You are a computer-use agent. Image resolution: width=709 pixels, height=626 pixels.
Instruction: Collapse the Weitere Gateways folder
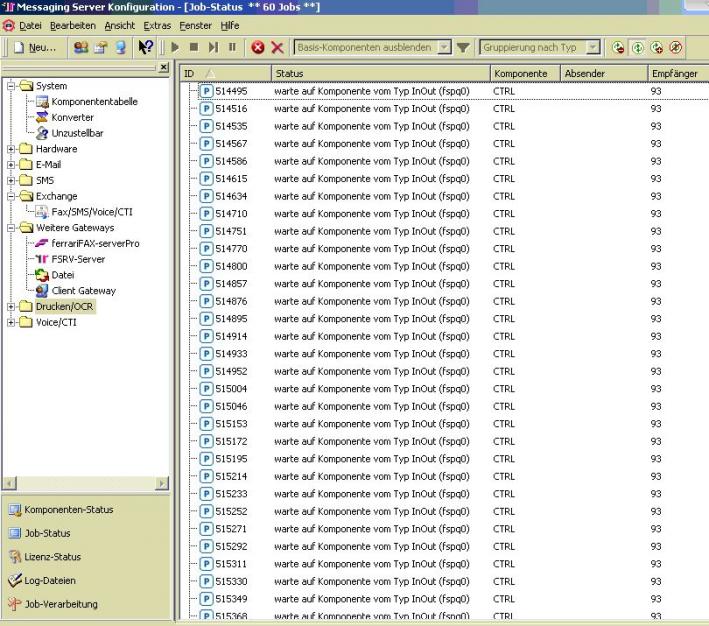(12, 228)
